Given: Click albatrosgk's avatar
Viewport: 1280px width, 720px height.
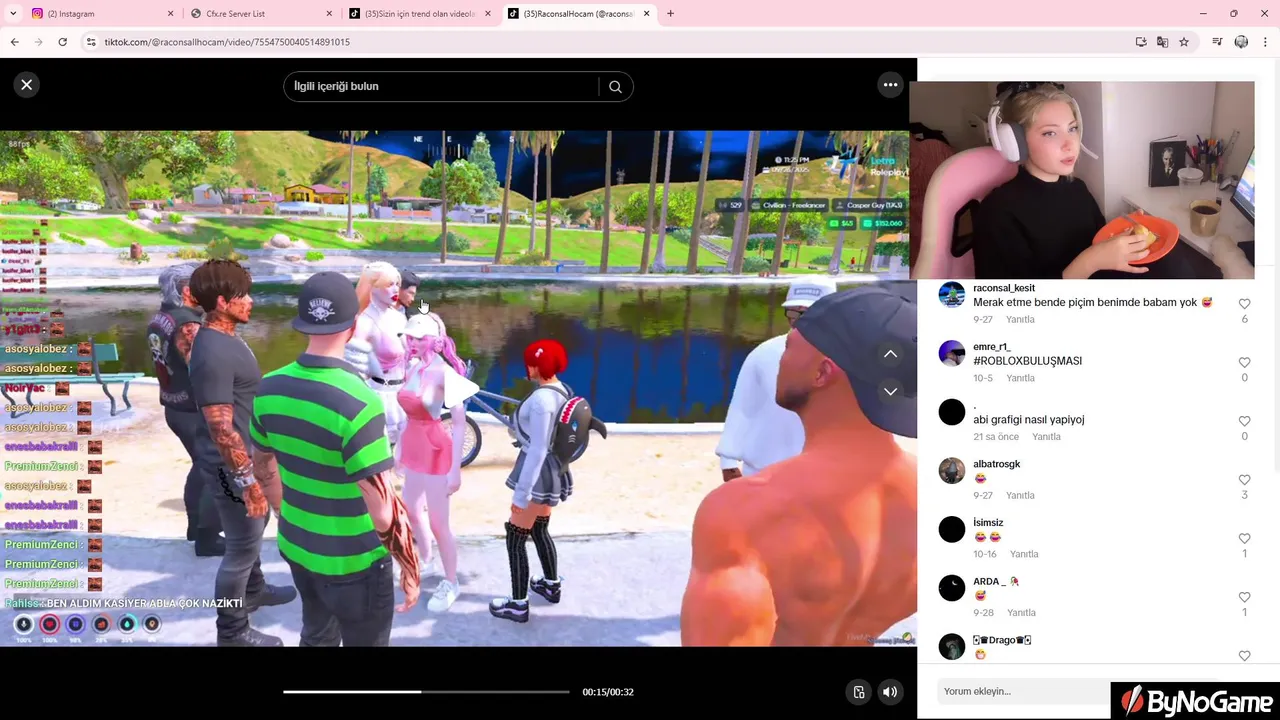Looking at the screenshot, I should pyautogui.click(x=952, y=471).
